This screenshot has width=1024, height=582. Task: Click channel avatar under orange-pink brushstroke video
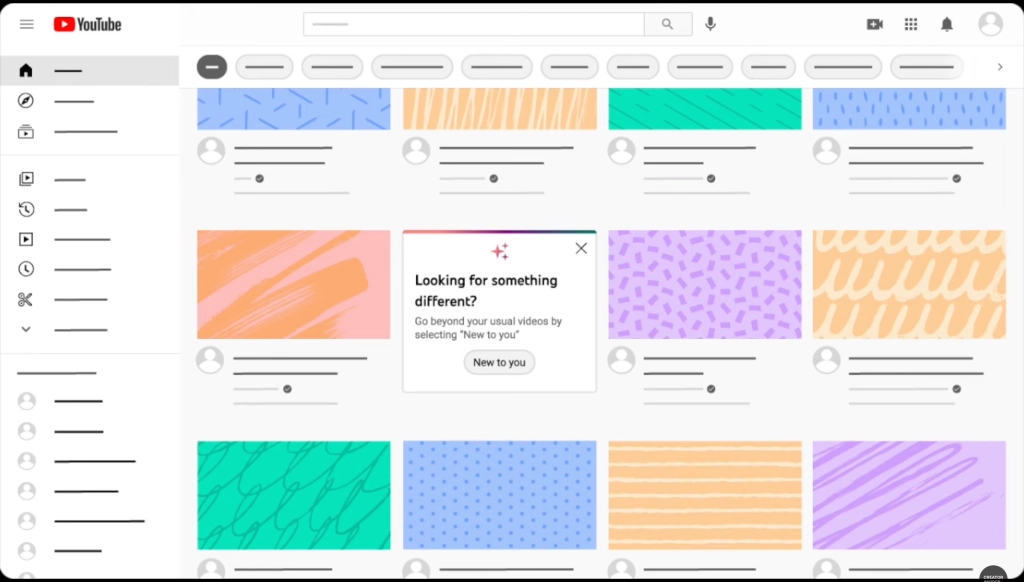[x=210, y=360]
